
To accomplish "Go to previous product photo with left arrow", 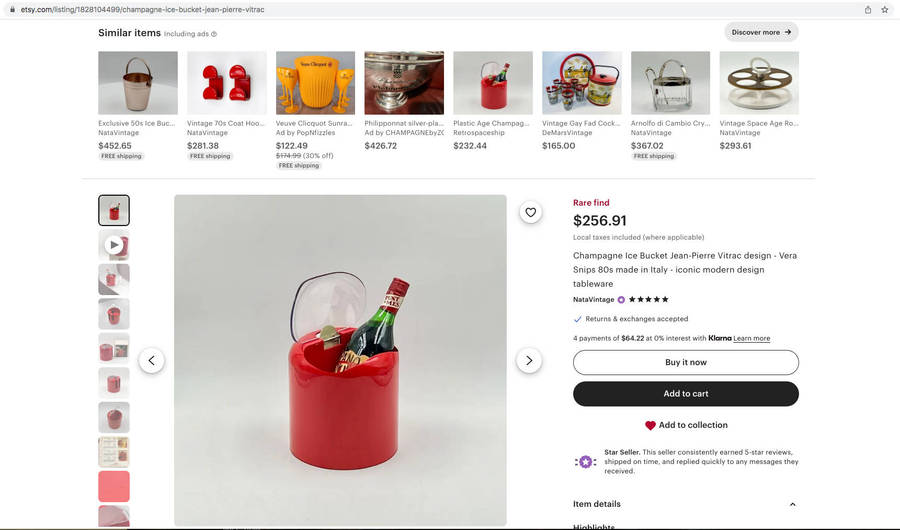I will tap(151, 361).
